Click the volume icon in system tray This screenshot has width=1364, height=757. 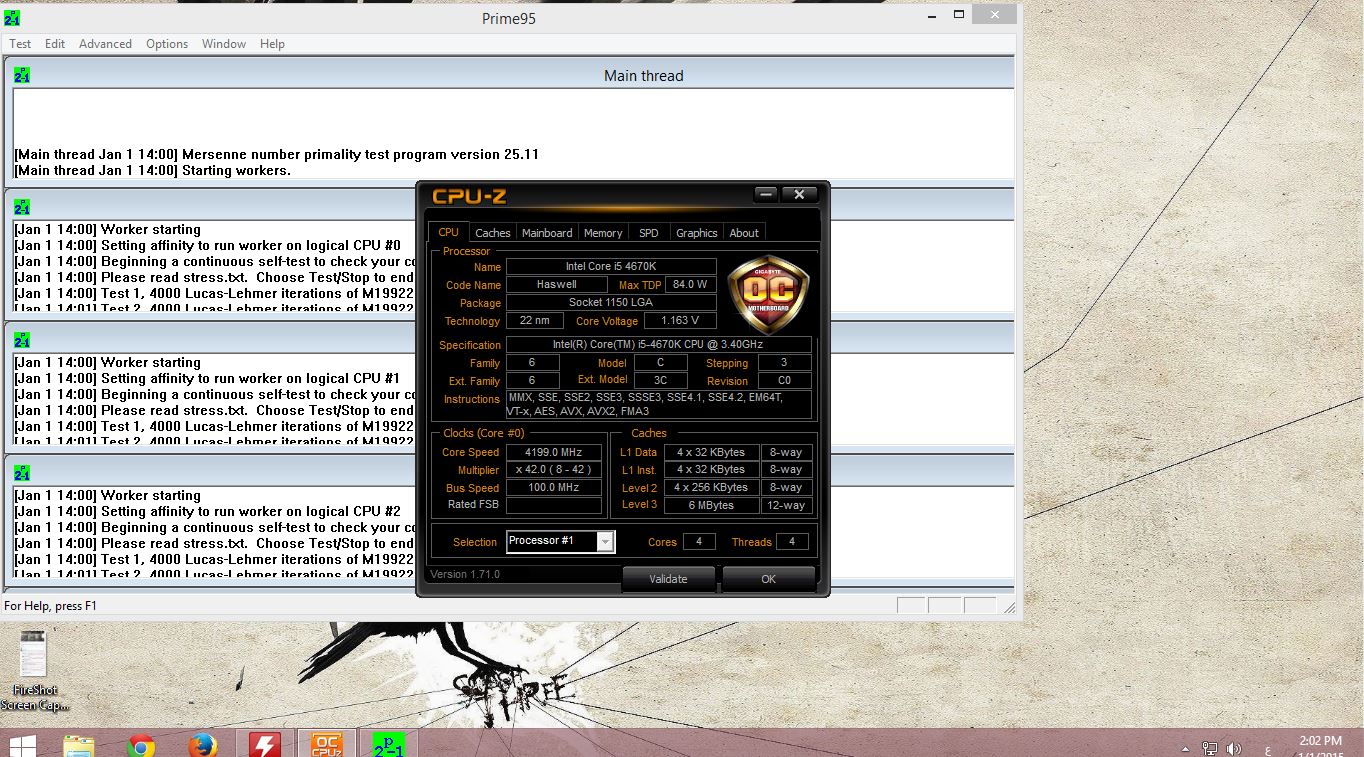(1234, 748)
